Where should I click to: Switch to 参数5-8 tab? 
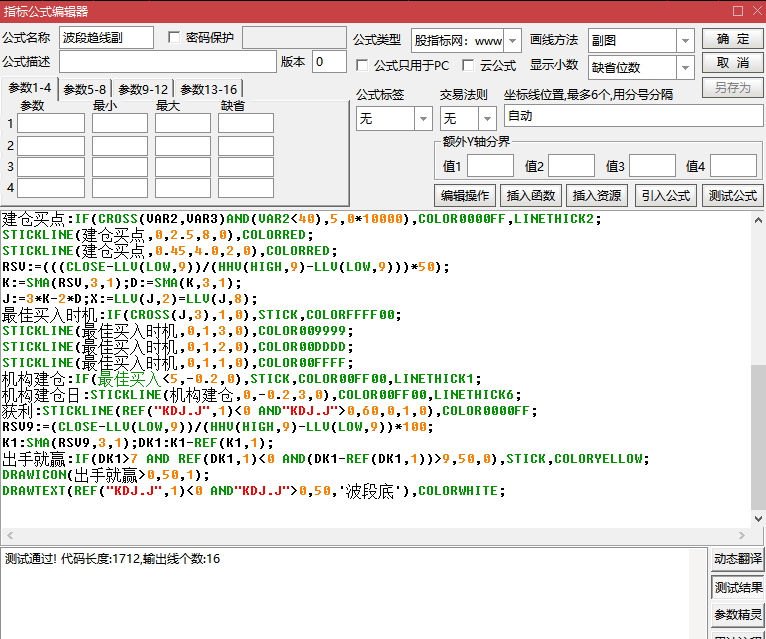[85, 89]
